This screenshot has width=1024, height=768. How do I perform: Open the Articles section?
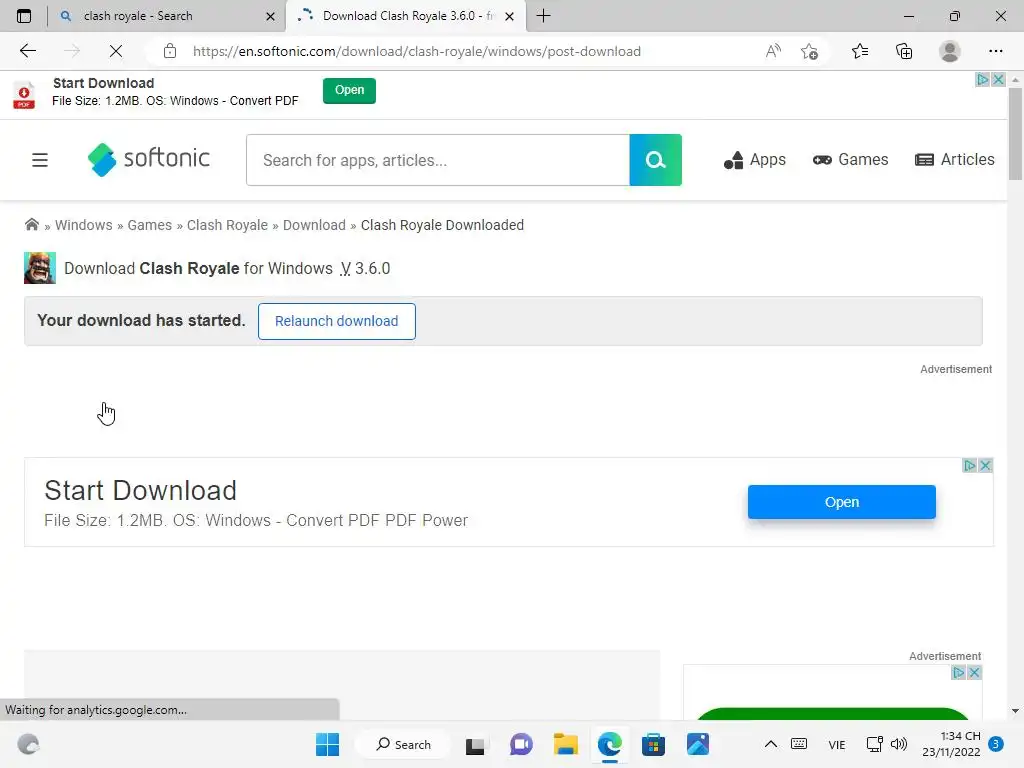955,160
